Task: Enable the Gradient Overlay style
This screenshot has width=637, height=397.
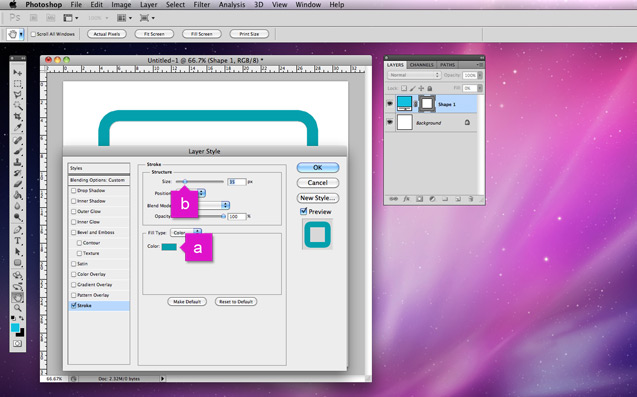Action: pyautogui.click(x=74, y=285)
